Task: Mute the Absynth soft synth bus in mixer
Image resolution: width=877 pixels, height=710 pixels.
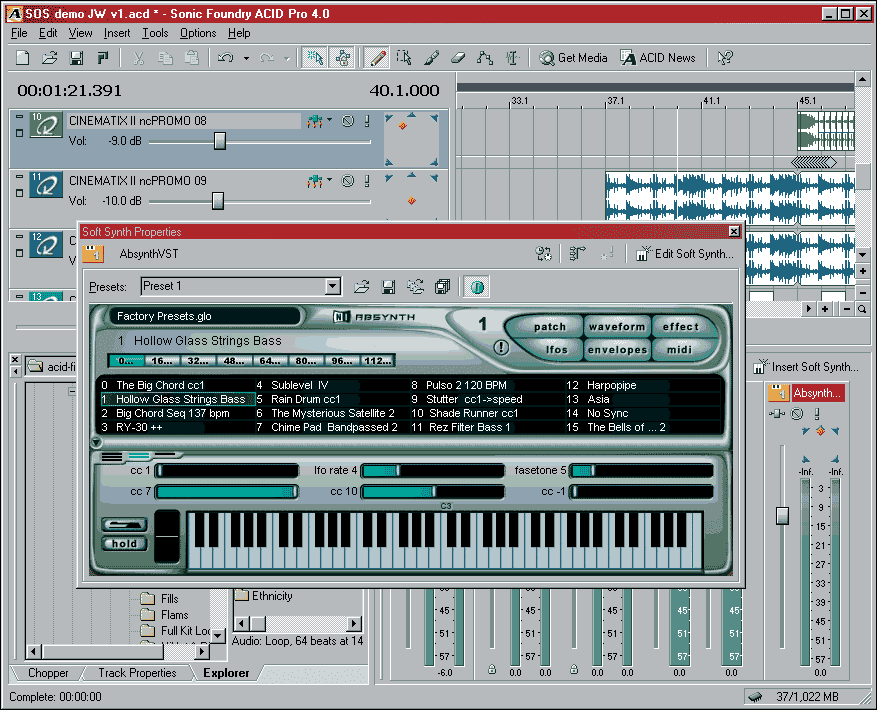Action: point(798,413)
